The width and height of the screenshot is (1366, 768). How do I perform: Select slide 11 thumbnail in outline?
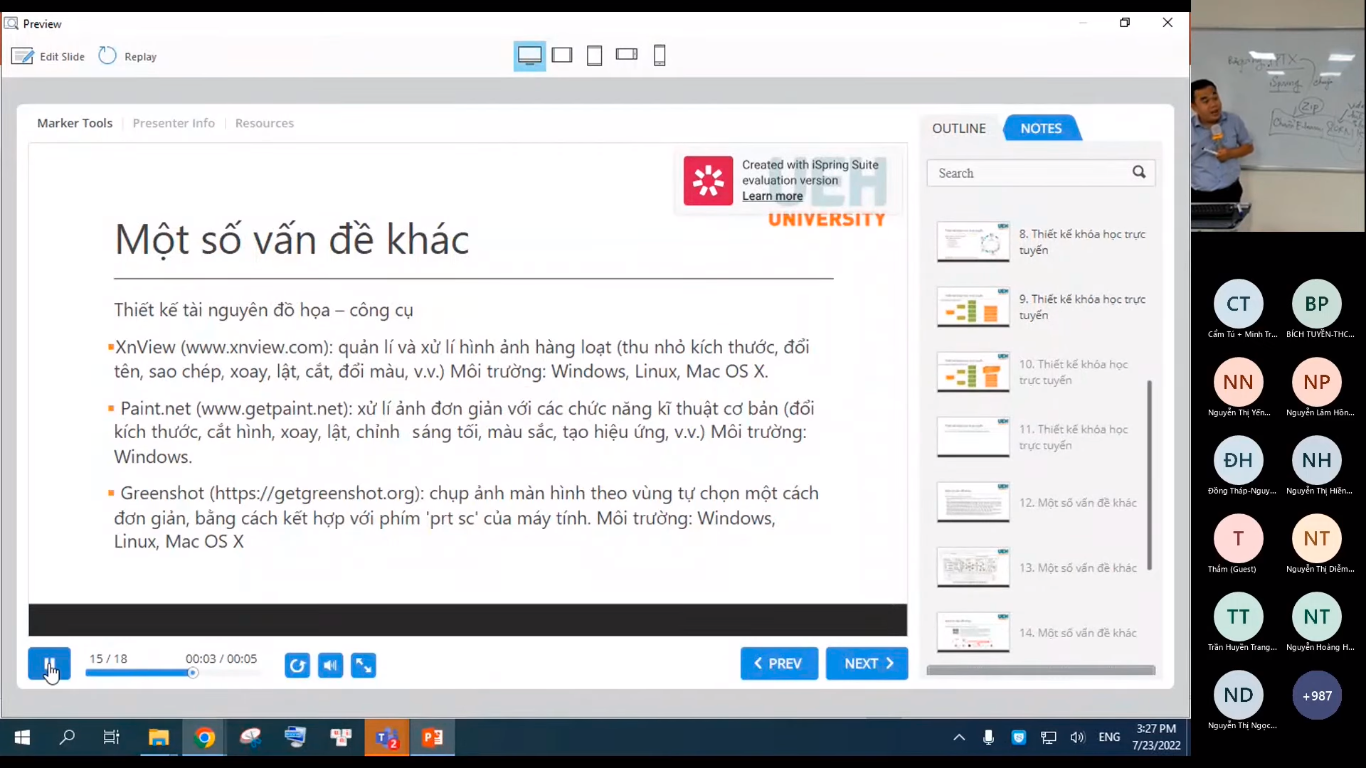tap(973, 437)
